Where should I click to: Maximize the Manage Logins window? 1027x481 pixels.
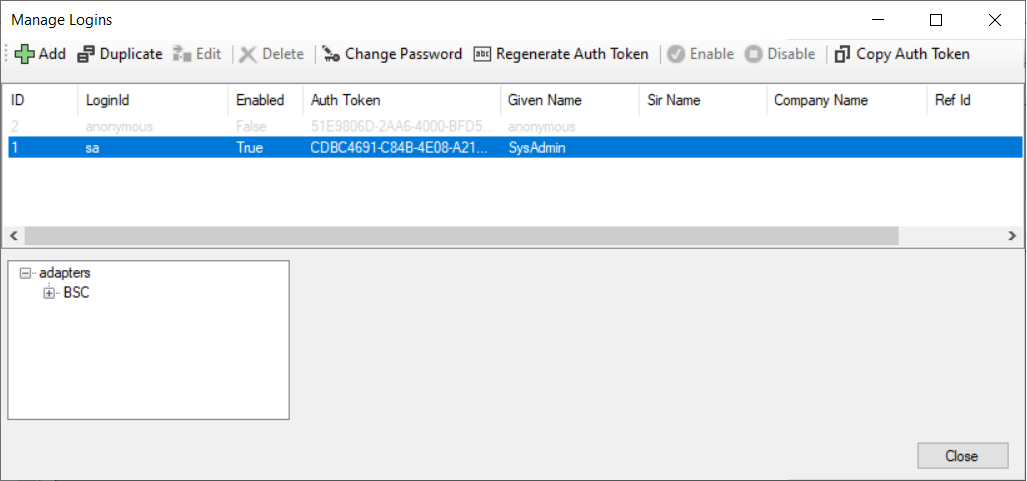click(936, 20)
